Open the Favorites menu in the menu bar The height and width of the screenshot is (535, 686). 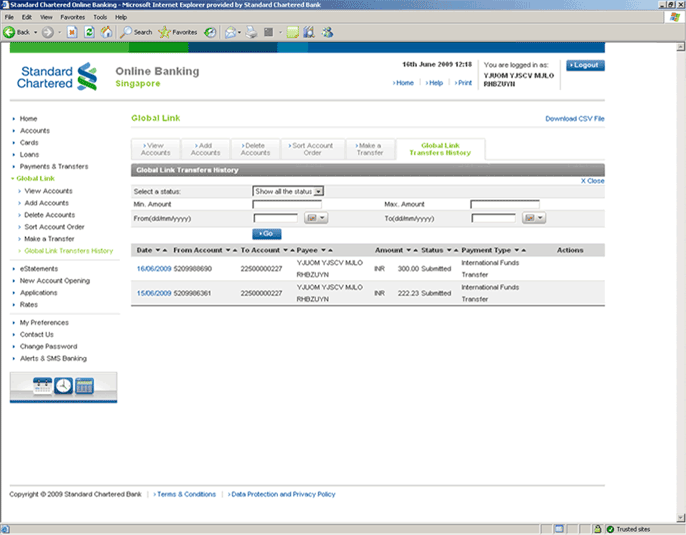pos(73,17)
